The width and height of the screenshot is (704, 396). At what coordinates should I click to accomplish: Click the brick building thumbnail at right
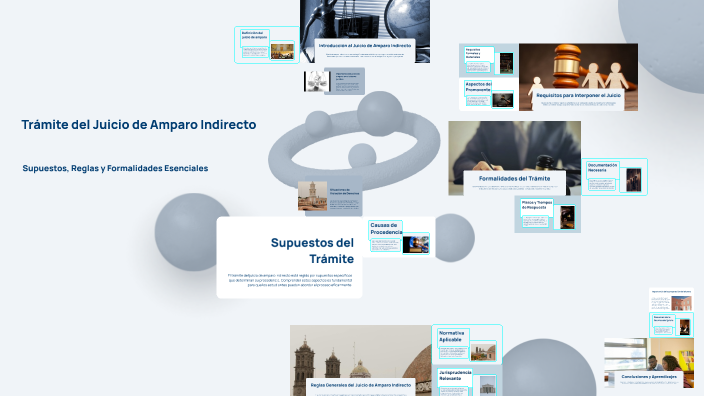[x=682, y=303]
